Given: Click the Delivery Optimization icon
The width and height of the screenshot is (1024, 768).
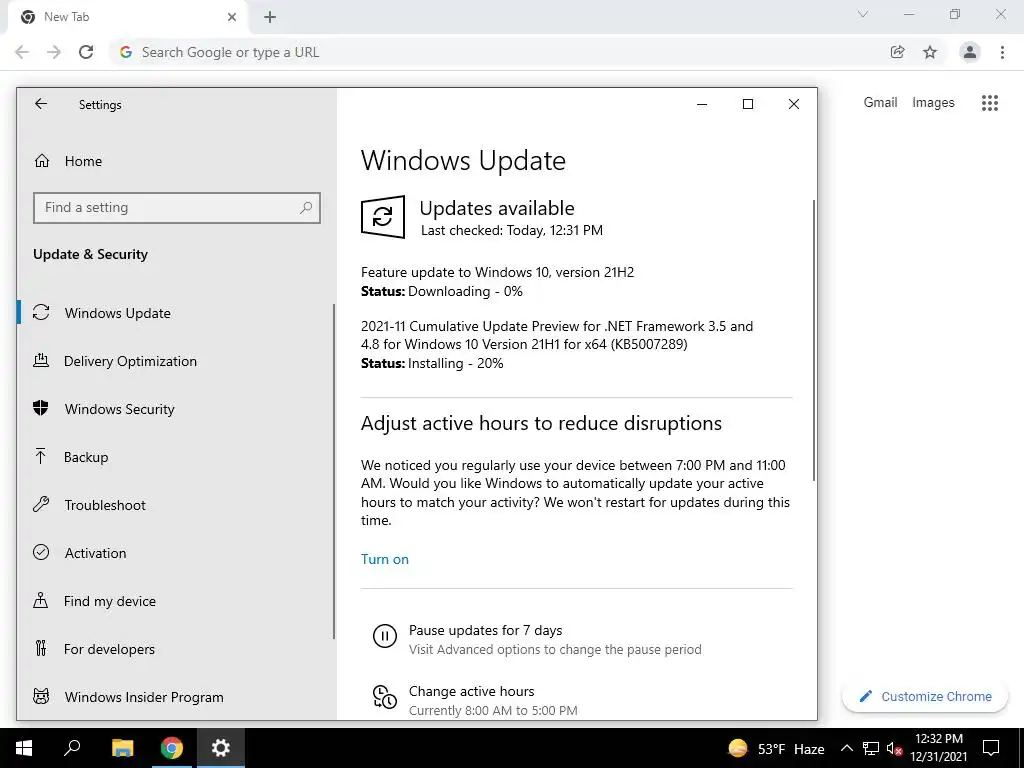Looking at the screenshot, I should click(41, 360).
